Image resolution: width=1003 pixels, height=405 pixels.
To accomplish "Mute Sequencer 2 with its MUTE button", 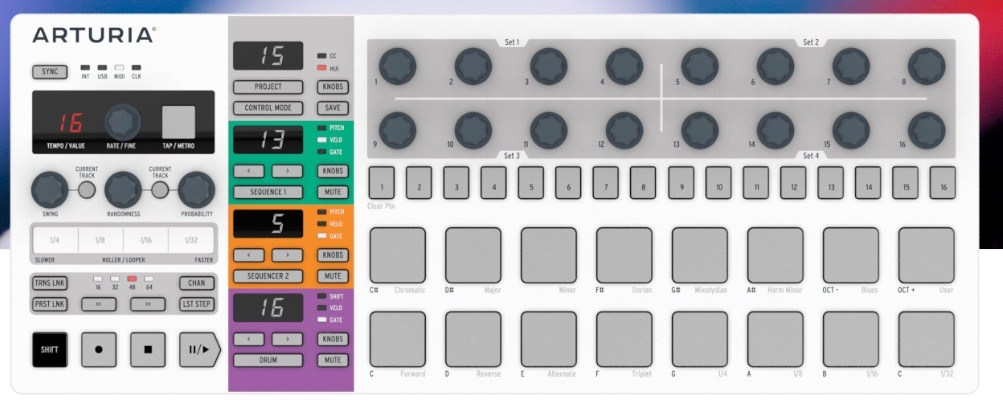I will coord(333,276).
